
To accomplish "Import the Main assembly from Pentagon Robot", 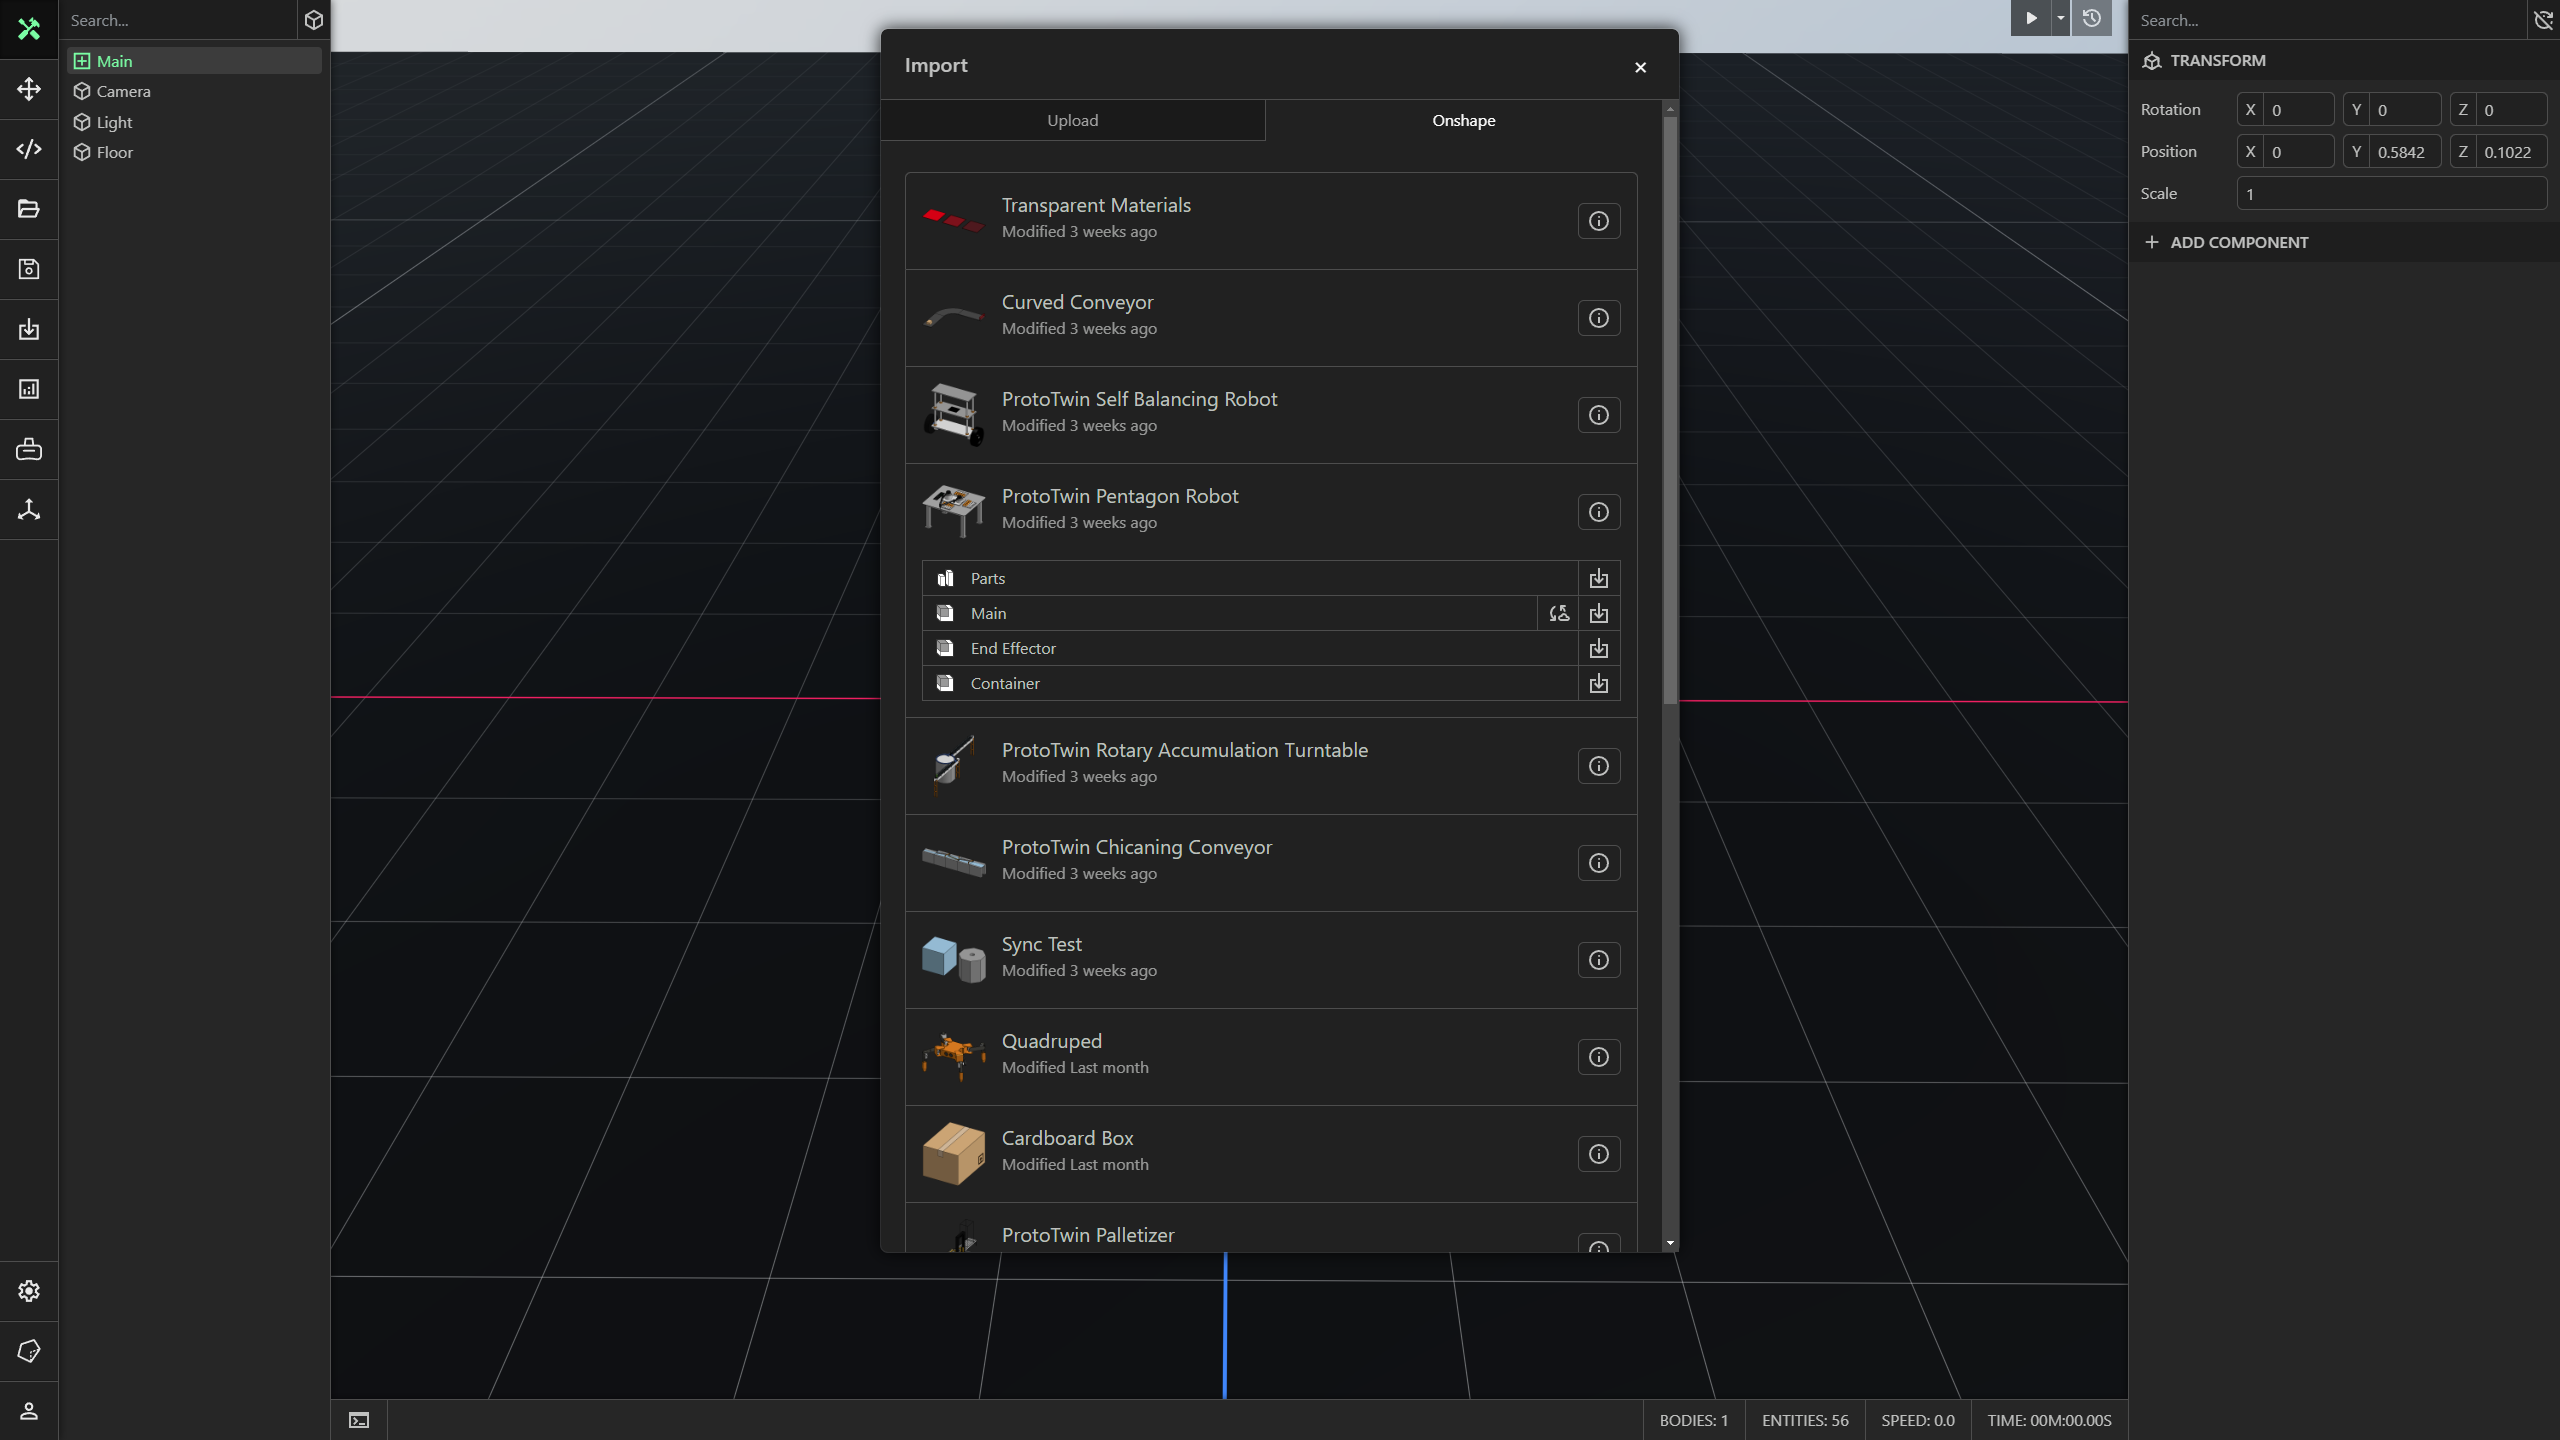I will coord(1598,612).
